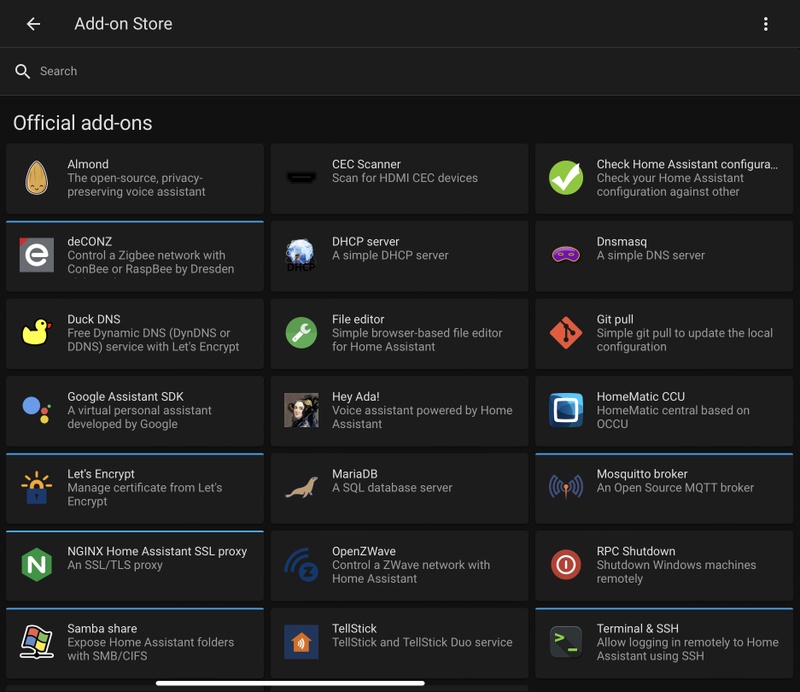Click the yellow Duck DNS icon

tap(37, 333)
